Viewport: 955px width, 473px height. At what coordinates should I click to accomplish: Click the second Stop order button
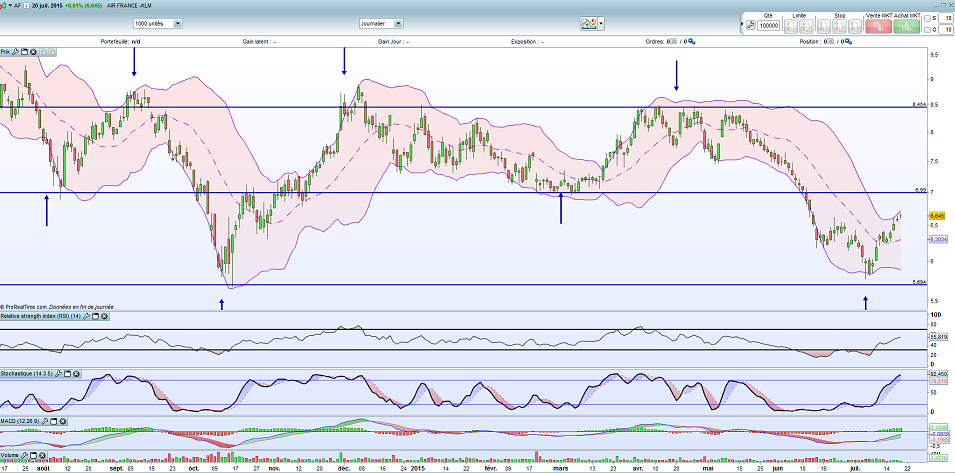(839, 26)
